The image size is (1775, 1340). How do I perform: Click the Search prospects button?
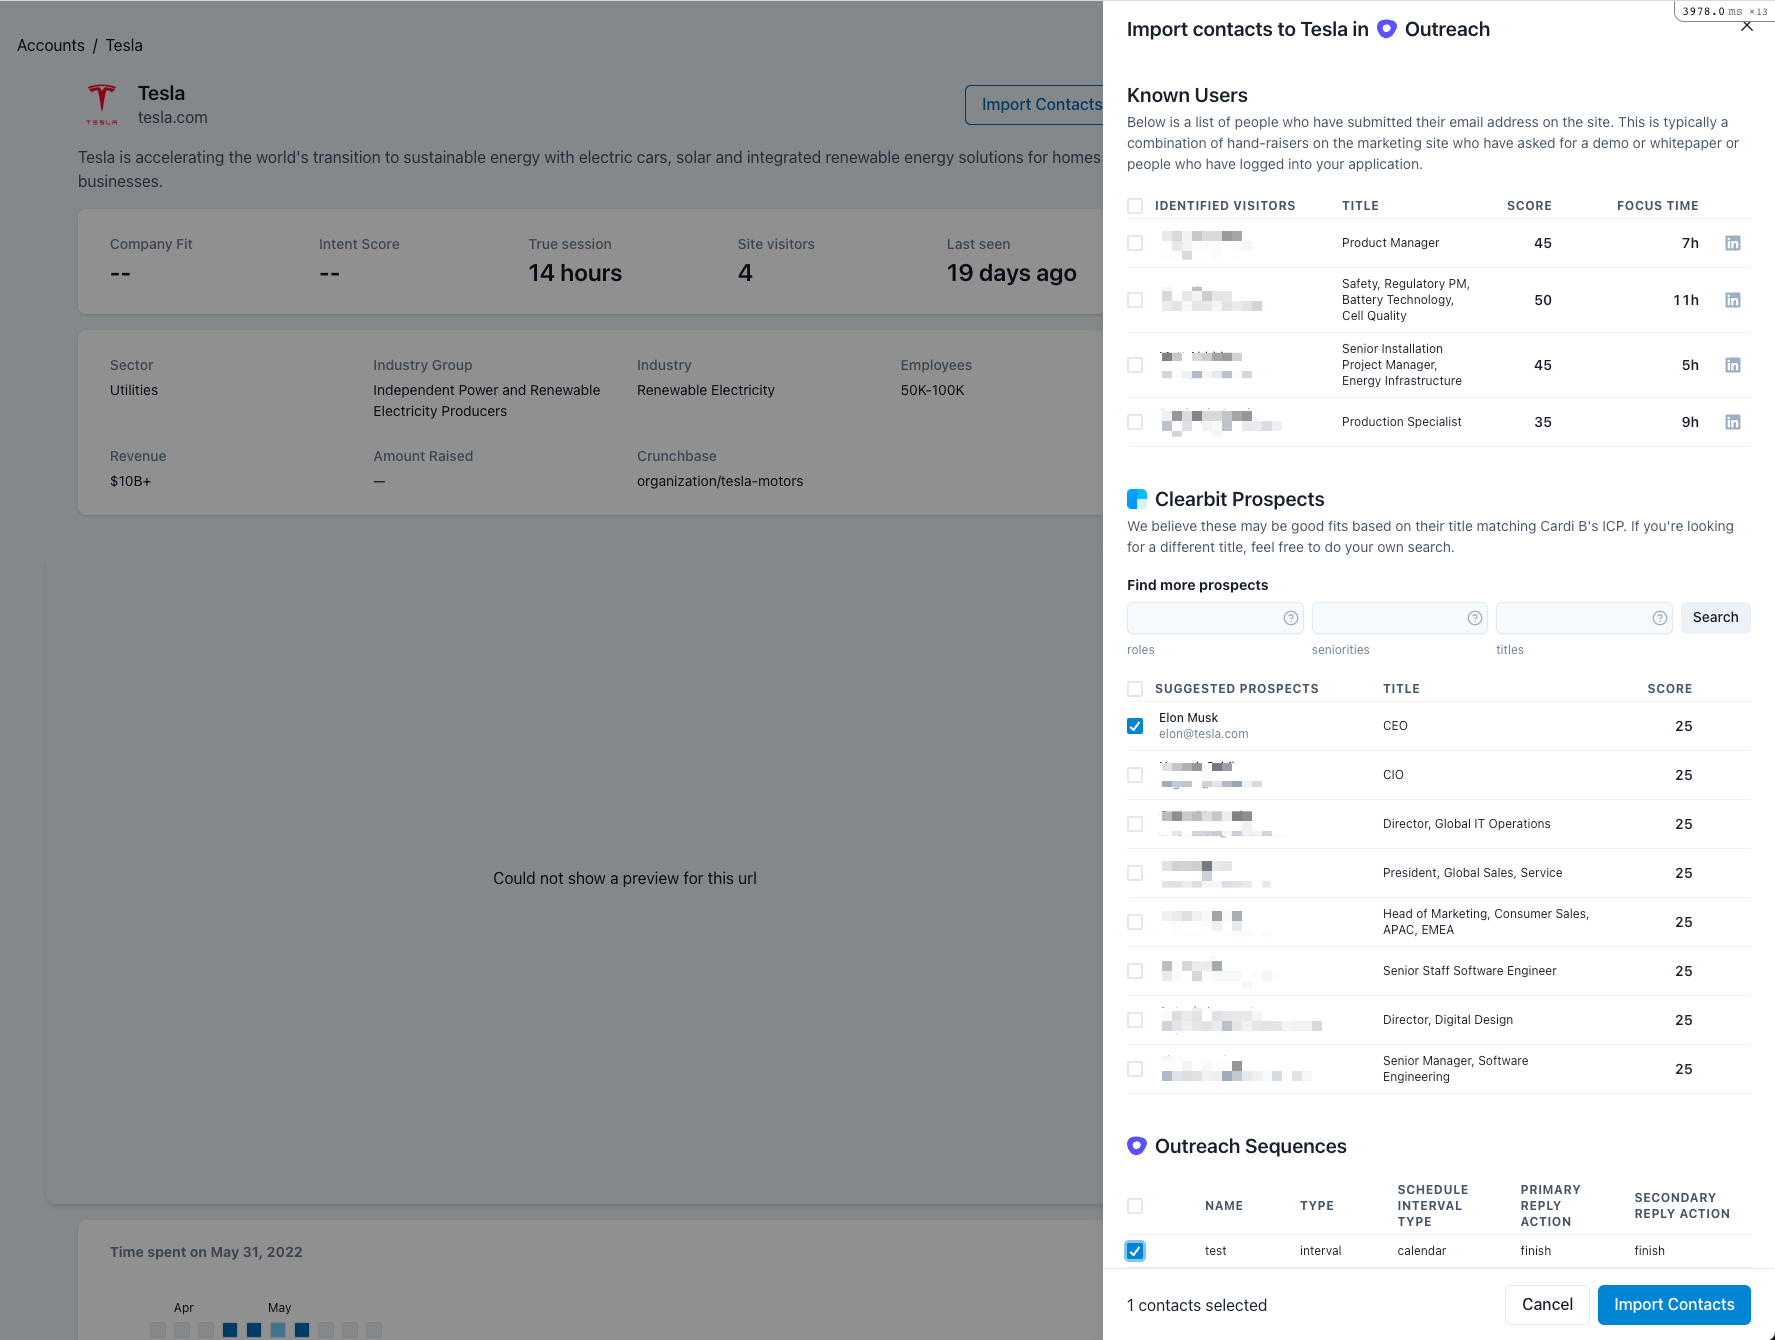1715,618
